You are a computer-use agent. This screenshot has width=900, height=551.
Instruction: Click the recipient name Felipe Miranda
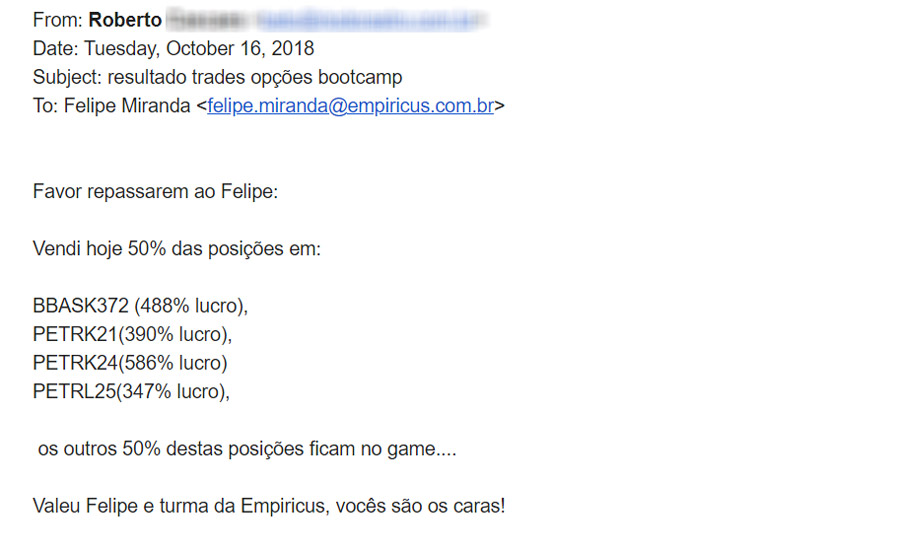126,106
